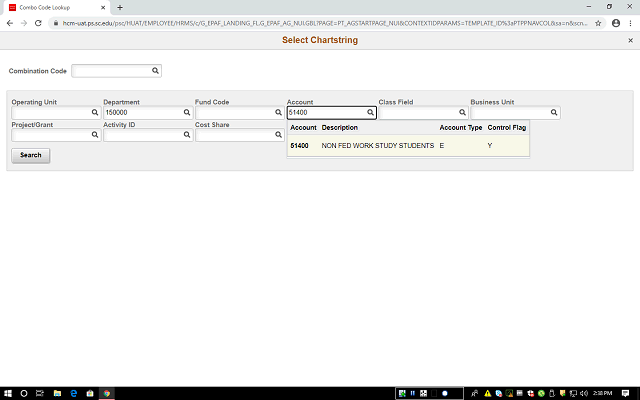Open the Business Unit lookup magnifier

coord(554,112)
